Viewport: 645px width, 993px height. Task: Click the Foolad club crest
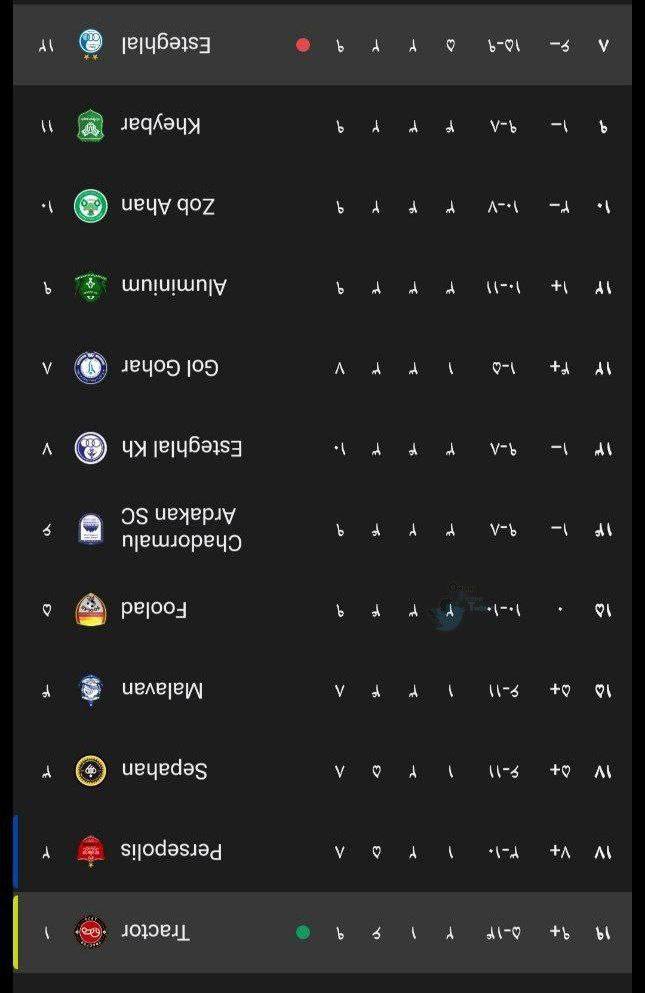91,609
